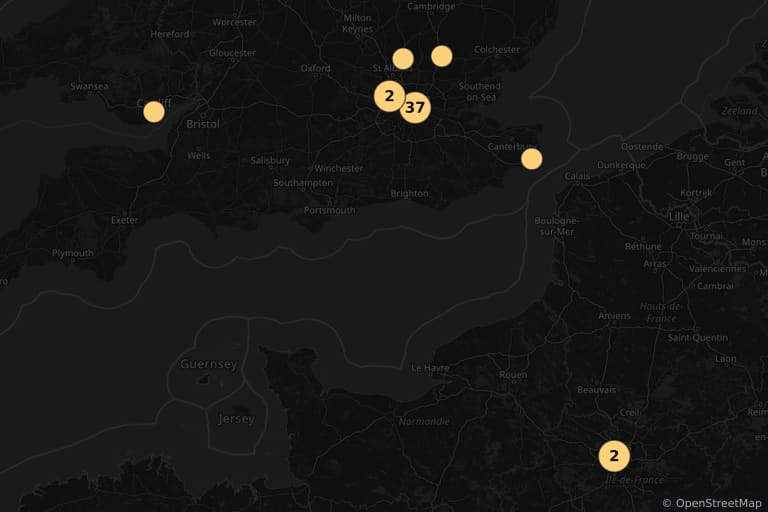Click the Béthune label
Viewport: 768px width, 512px height.
643,246
